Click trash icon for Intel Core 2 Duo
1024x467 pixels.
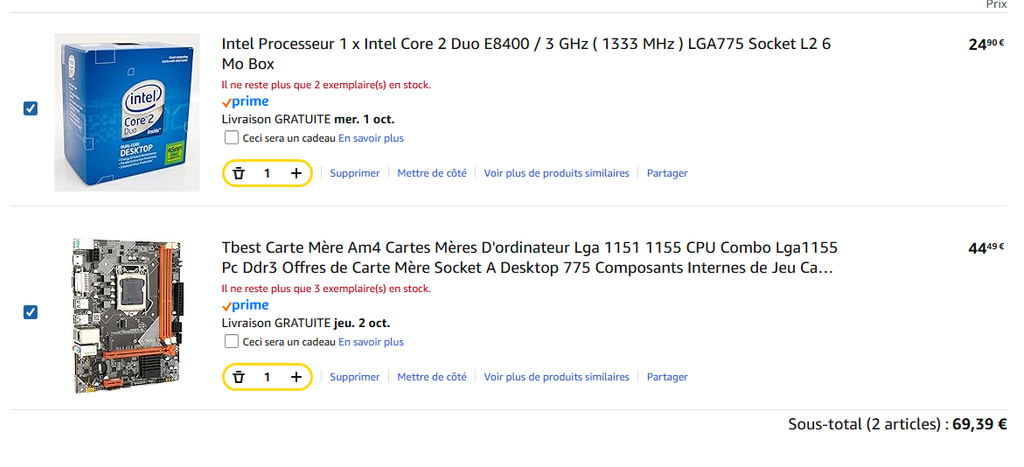pyautogui.click(x=238, y=173)
